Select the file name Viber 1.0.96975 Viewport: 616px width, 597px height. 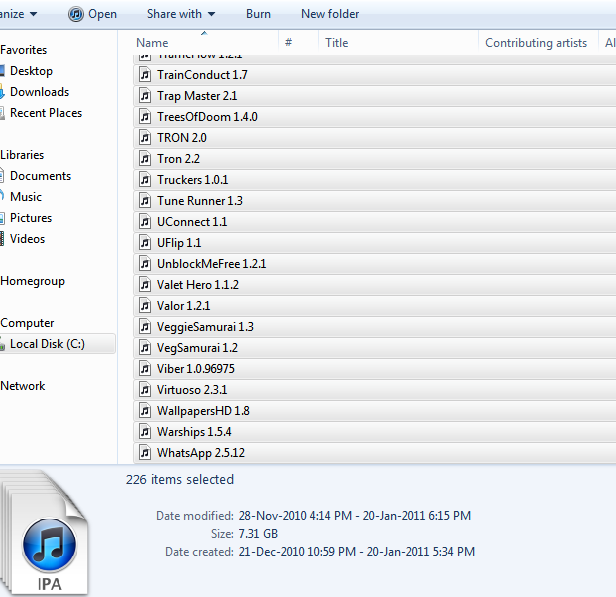(x=196, y=369)
